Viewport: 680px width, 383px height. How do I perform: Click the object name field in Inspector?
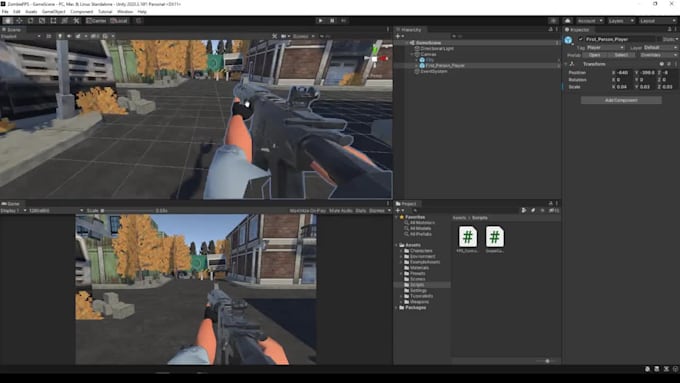pos(620,39)
